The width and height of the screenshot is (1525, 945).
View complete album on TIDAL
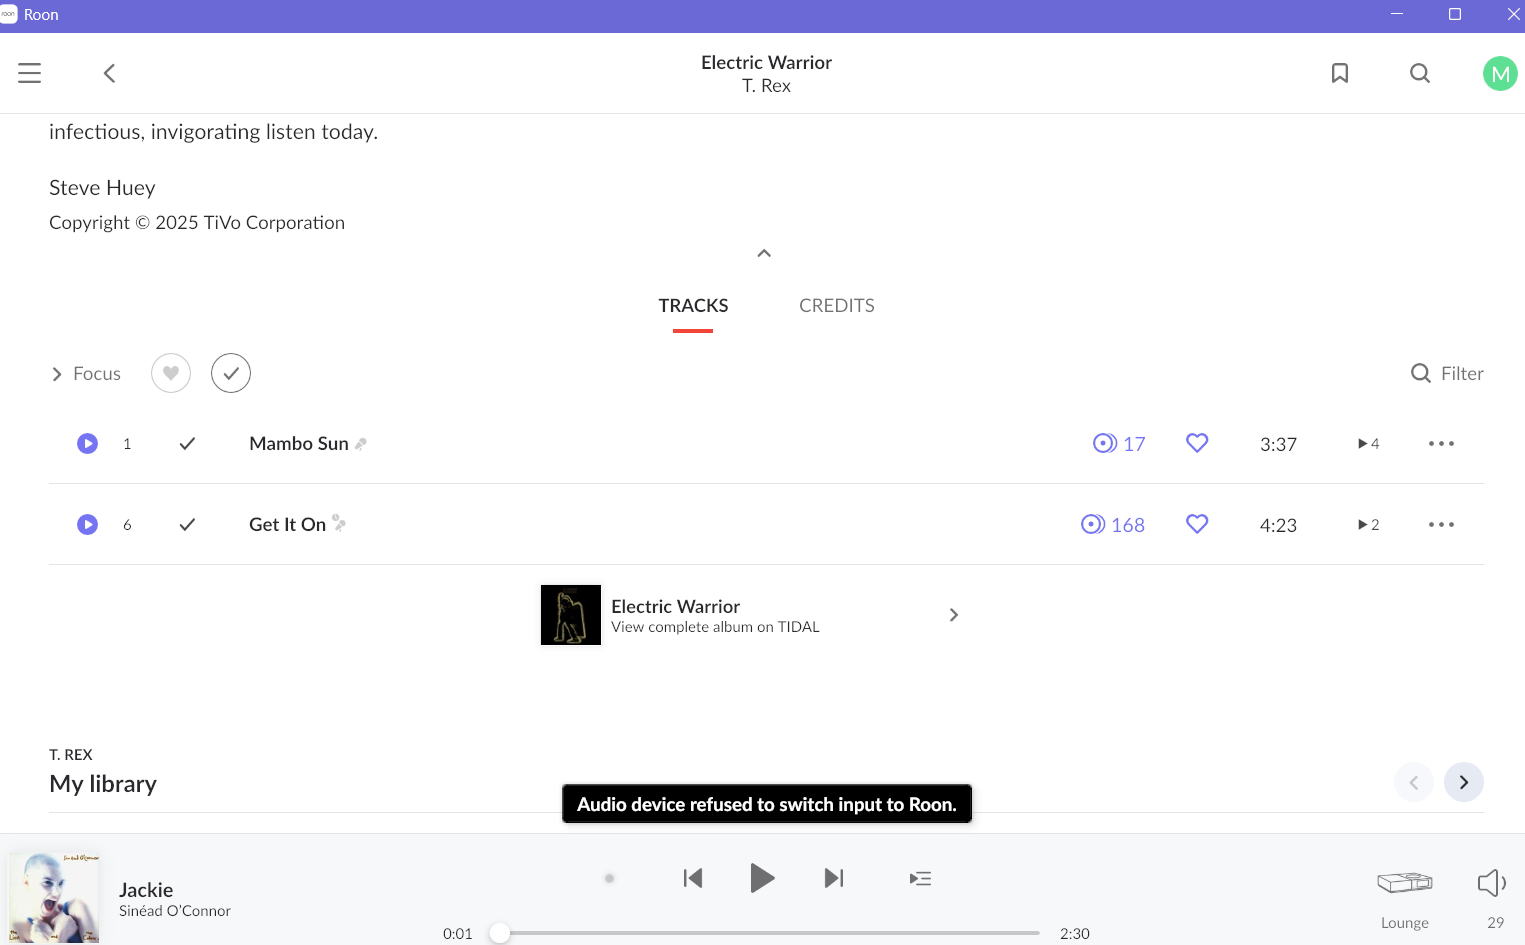tap(715, 627)
